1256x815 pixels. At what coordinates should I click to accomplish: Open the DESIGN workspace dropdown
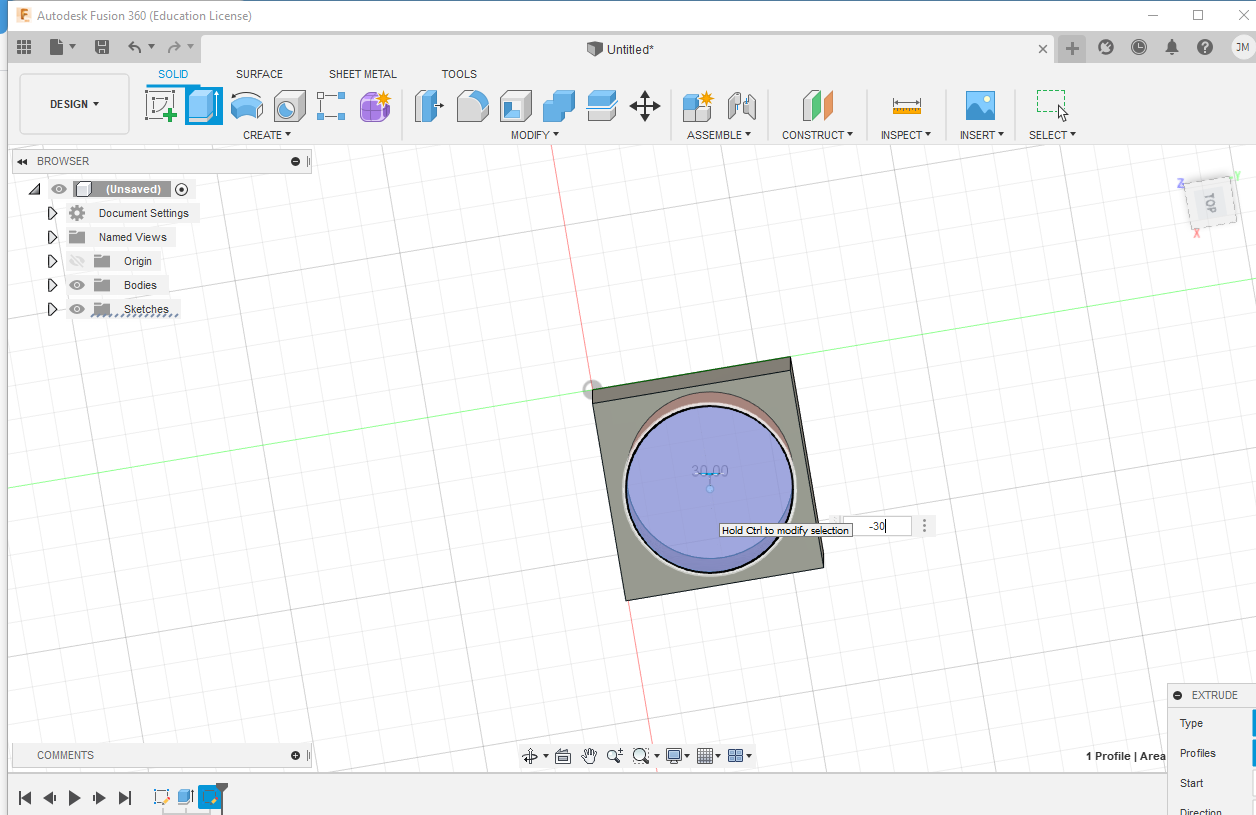75,104
